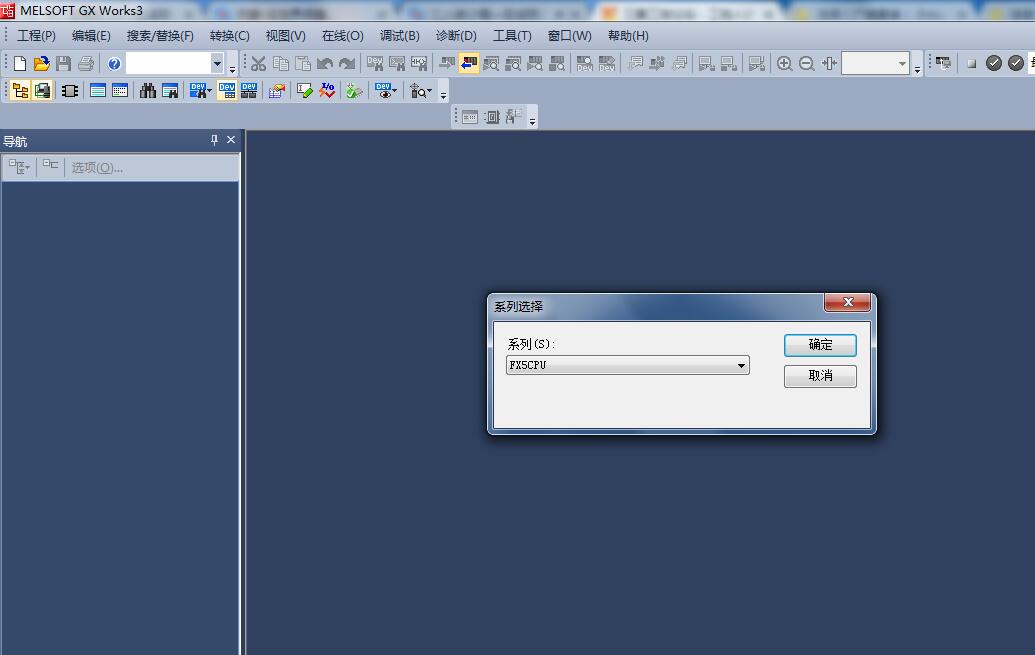Screen dimensions: 1035x655
Task: Open the 在线(O) menu
Action: coord(342,36)
